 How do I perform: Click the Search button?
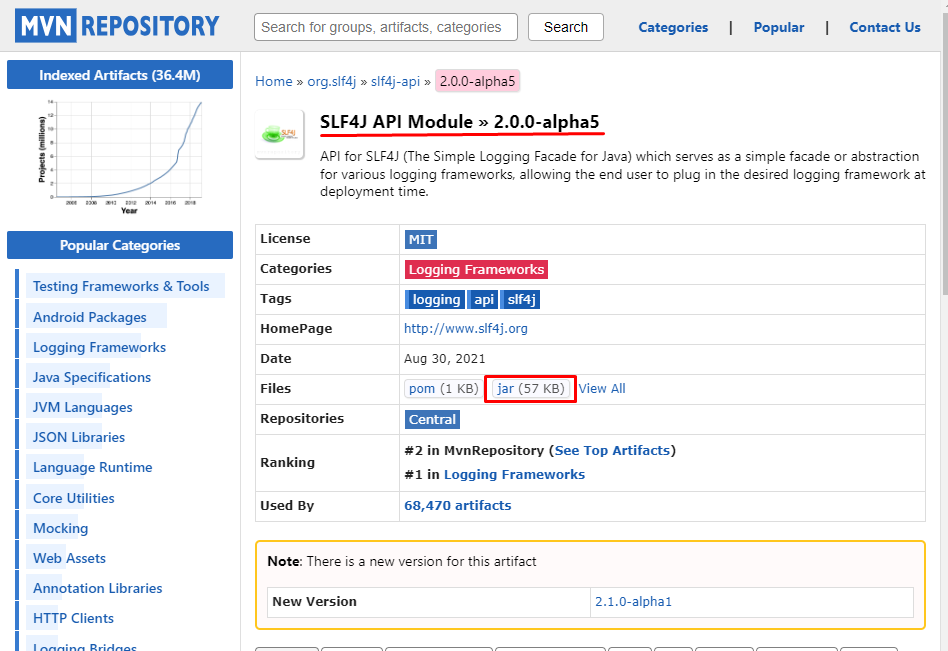tap(565, 27)
